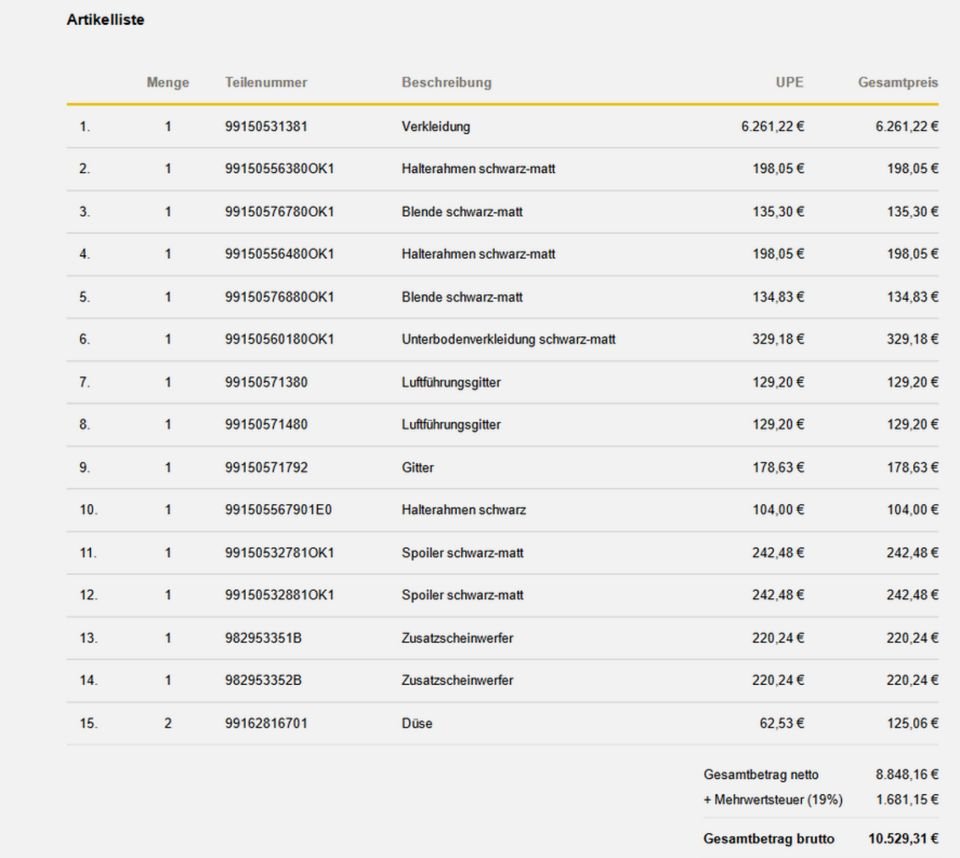Viewport: 960px width, 858px height.
Task: Click the Gesamtpreis column header
Action: coord(897,82)
